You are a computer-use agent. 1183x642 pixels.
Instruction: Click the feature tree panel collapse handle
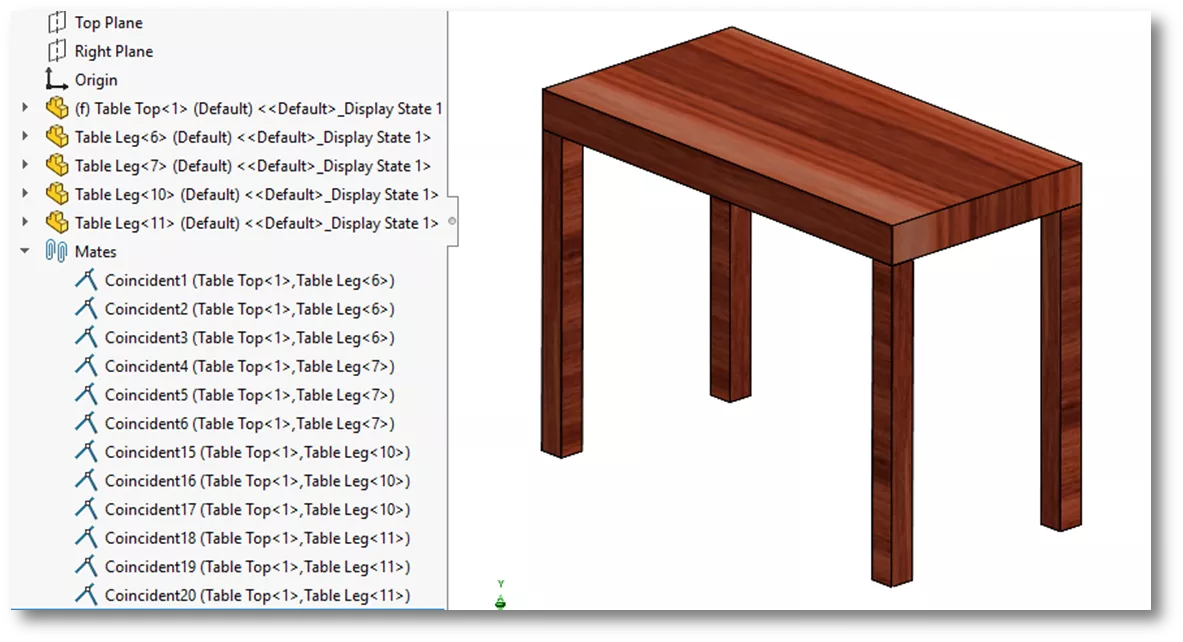pos(453,221)
